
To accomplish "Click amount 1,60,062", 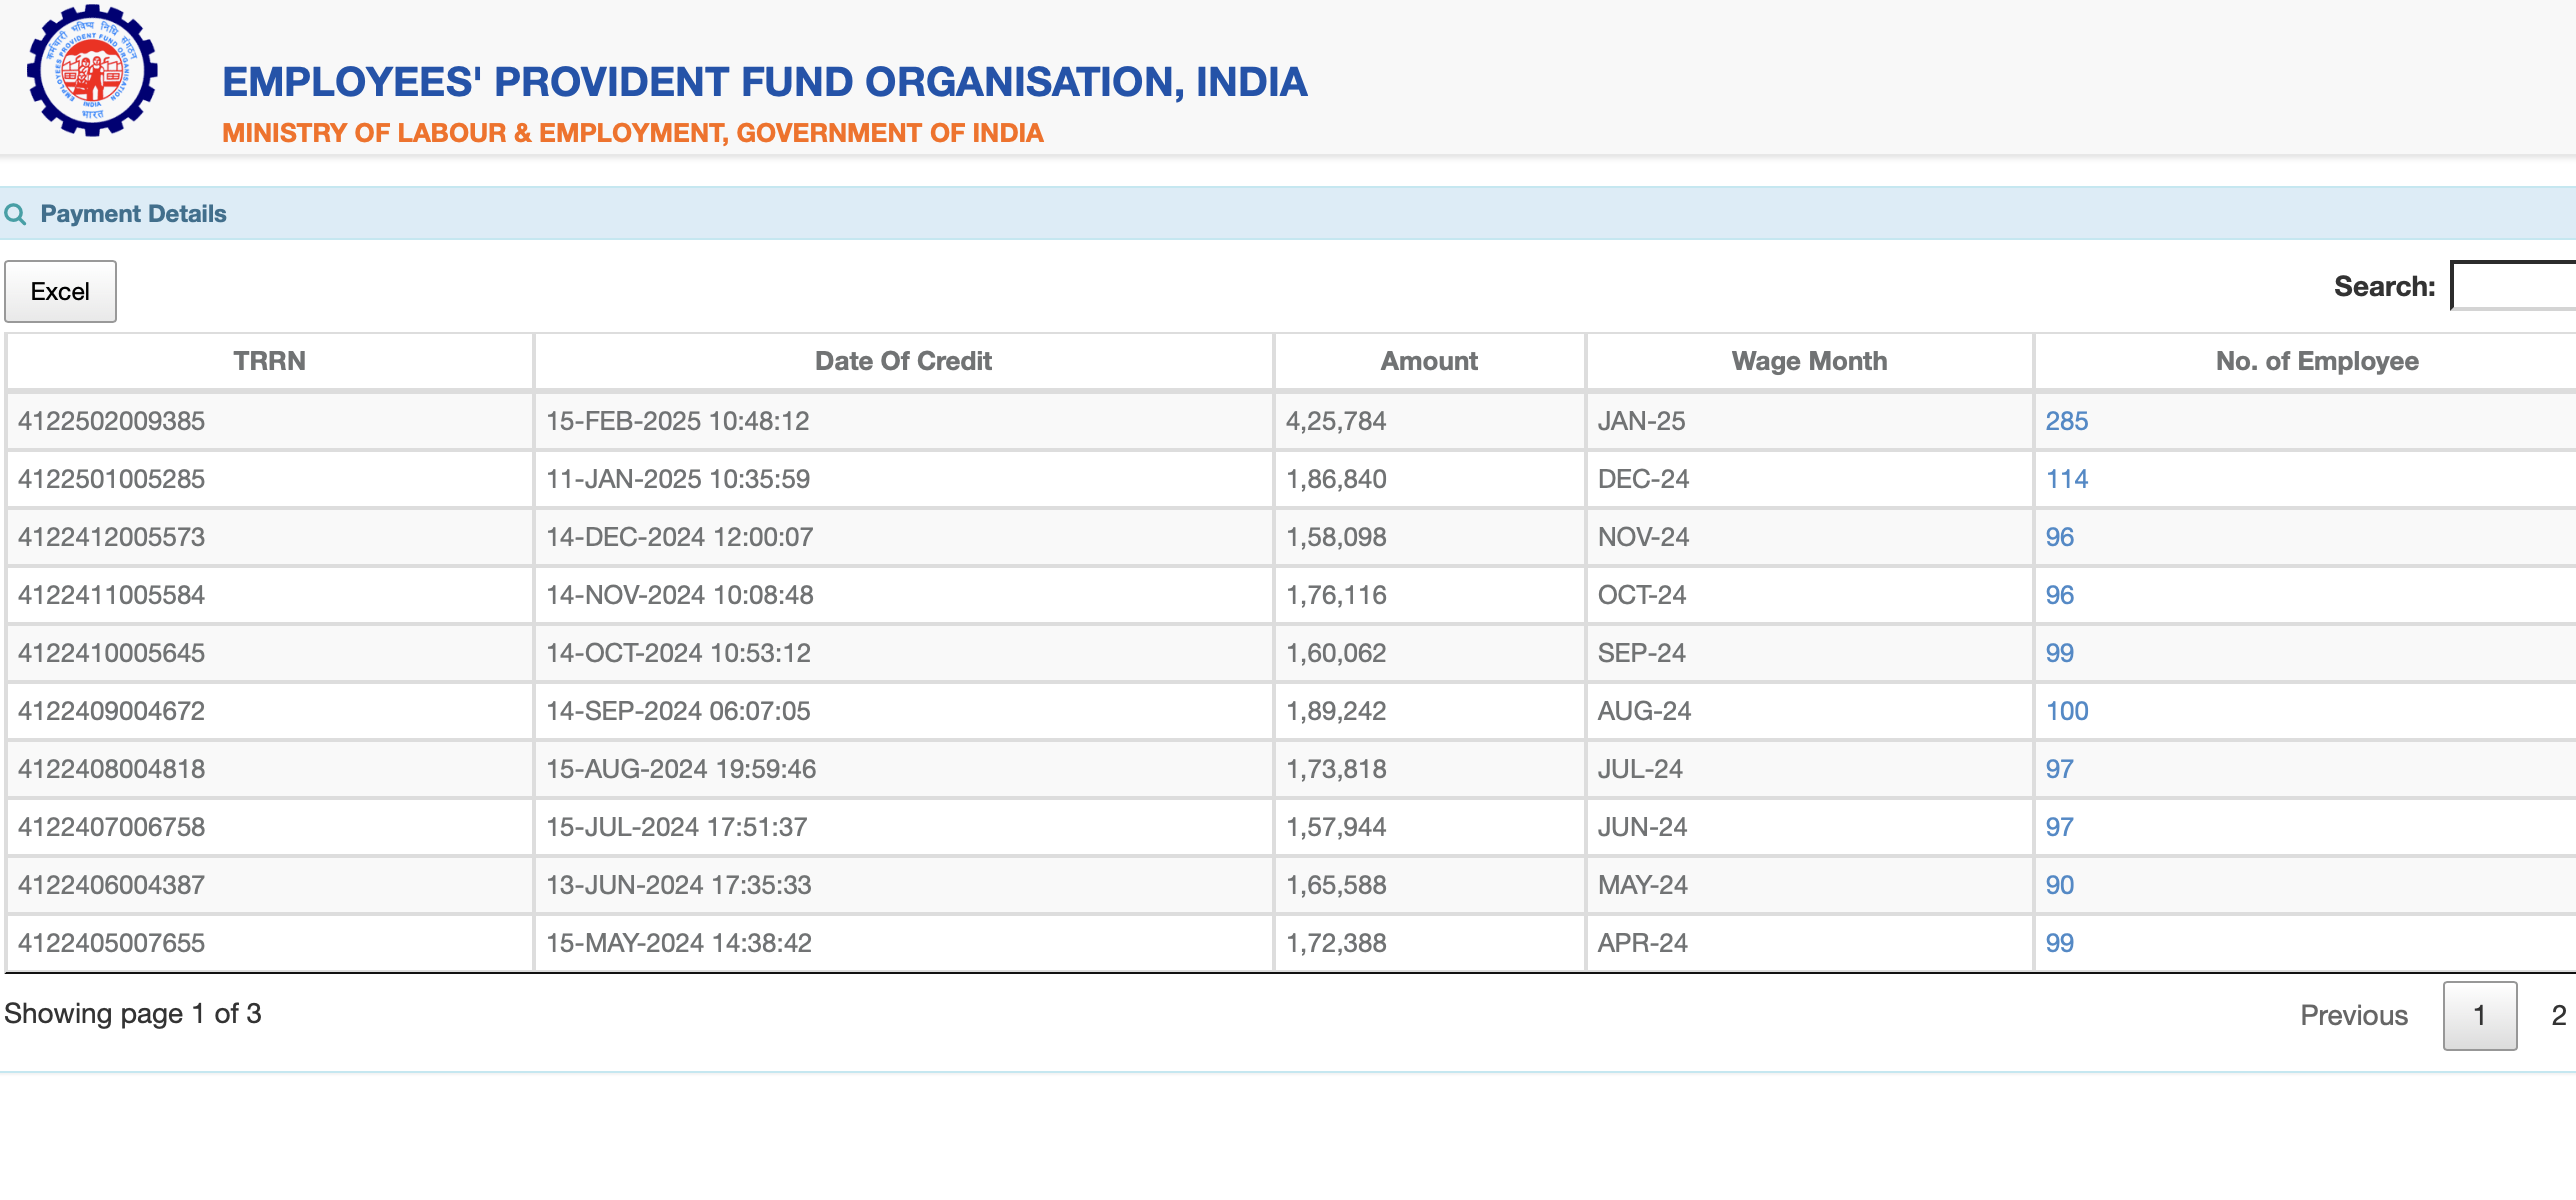I will [x=1335, y=653].
